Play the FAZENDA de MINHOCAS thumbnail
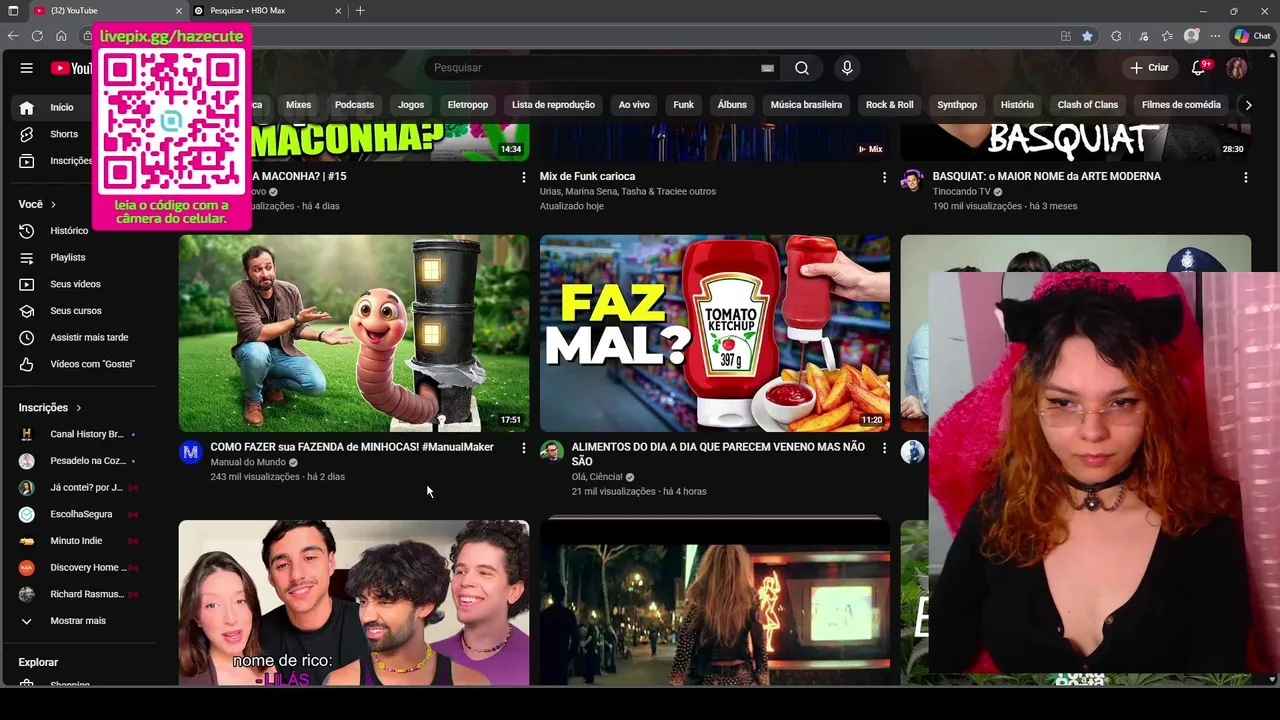Screen dimensions: 1280x720 (x=354, y=333)
